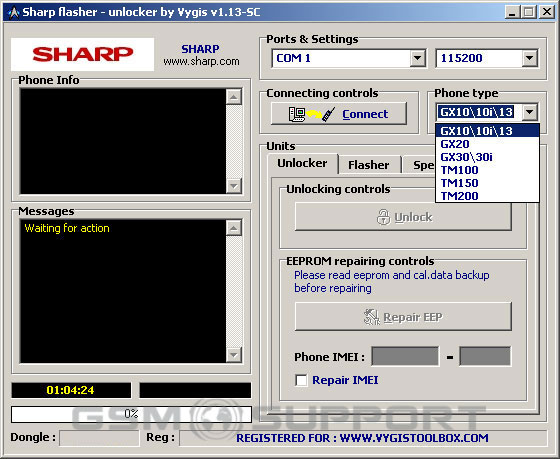The image size is (560, 459).
Task: Click the 01:04:24 timer display
Action: point(71,390)
